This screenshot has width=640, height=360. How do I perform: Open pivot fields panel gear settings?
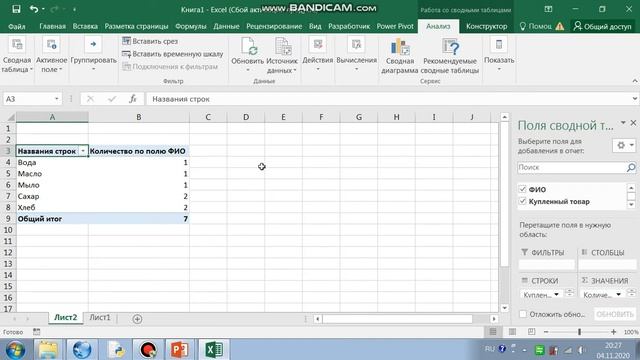[624, 145]
